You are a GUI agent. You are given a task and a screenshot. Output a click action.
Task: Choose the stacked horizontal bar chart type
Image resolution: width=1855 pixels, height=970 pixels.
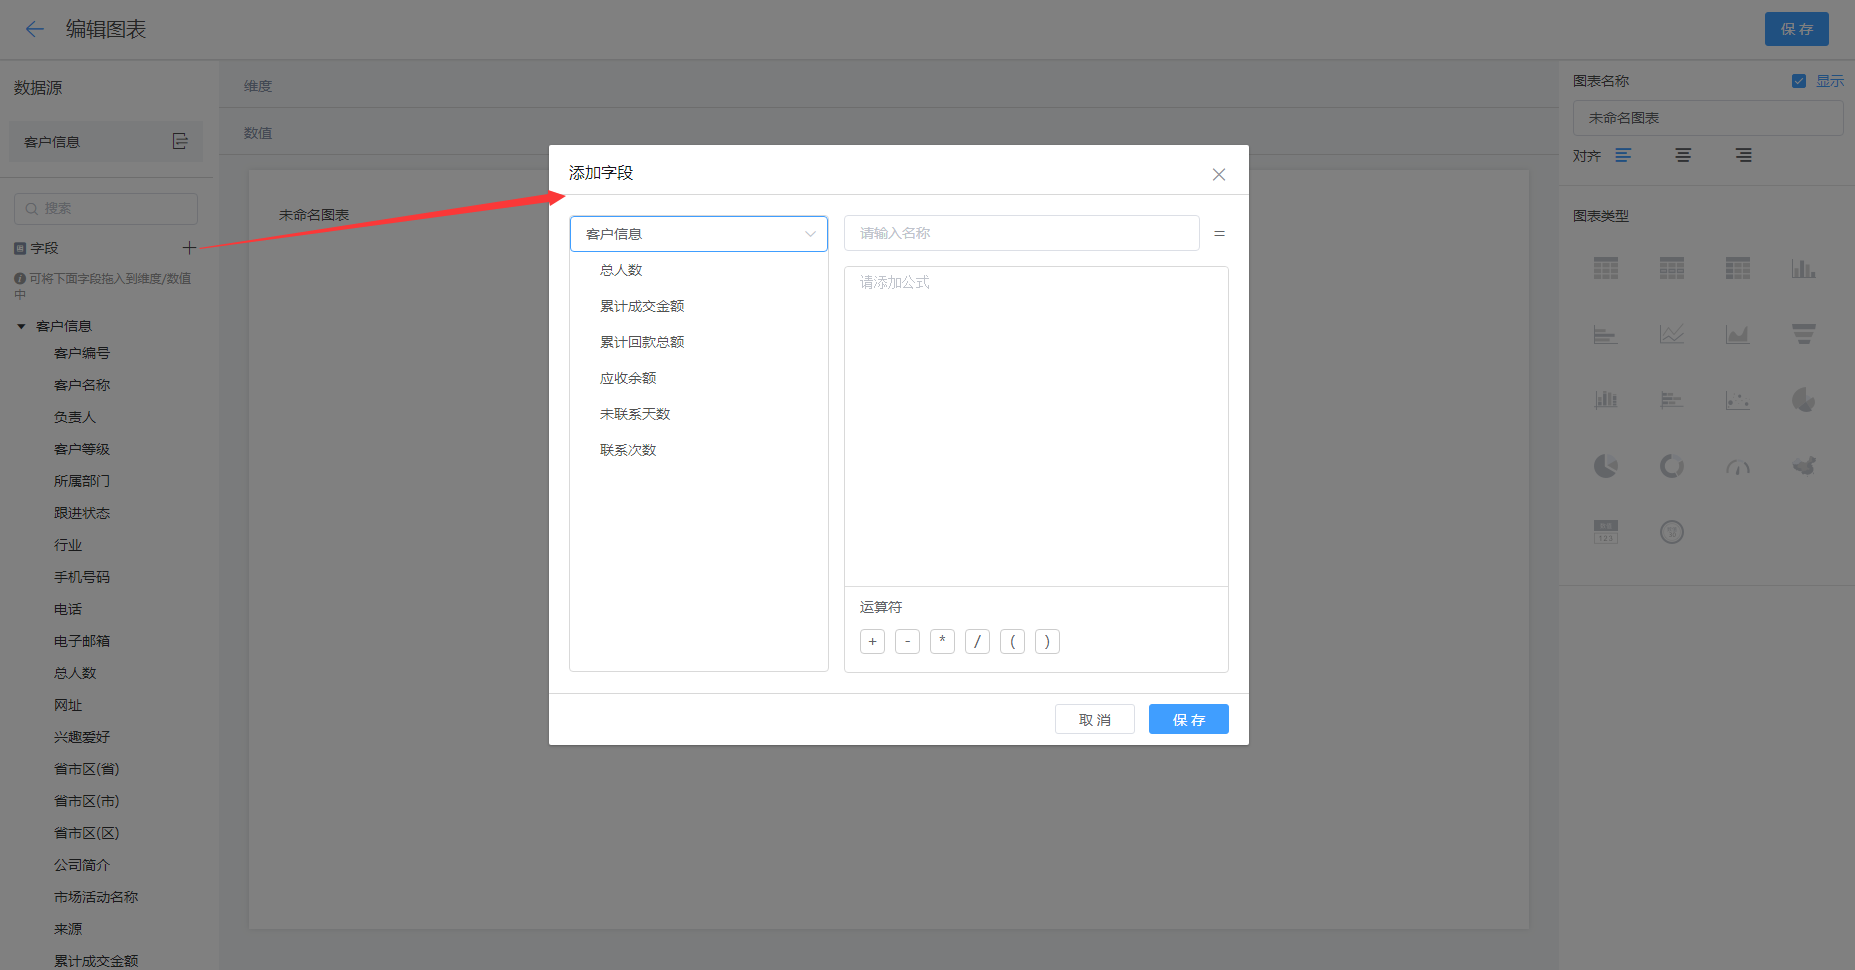click(x=1672, y=400)
